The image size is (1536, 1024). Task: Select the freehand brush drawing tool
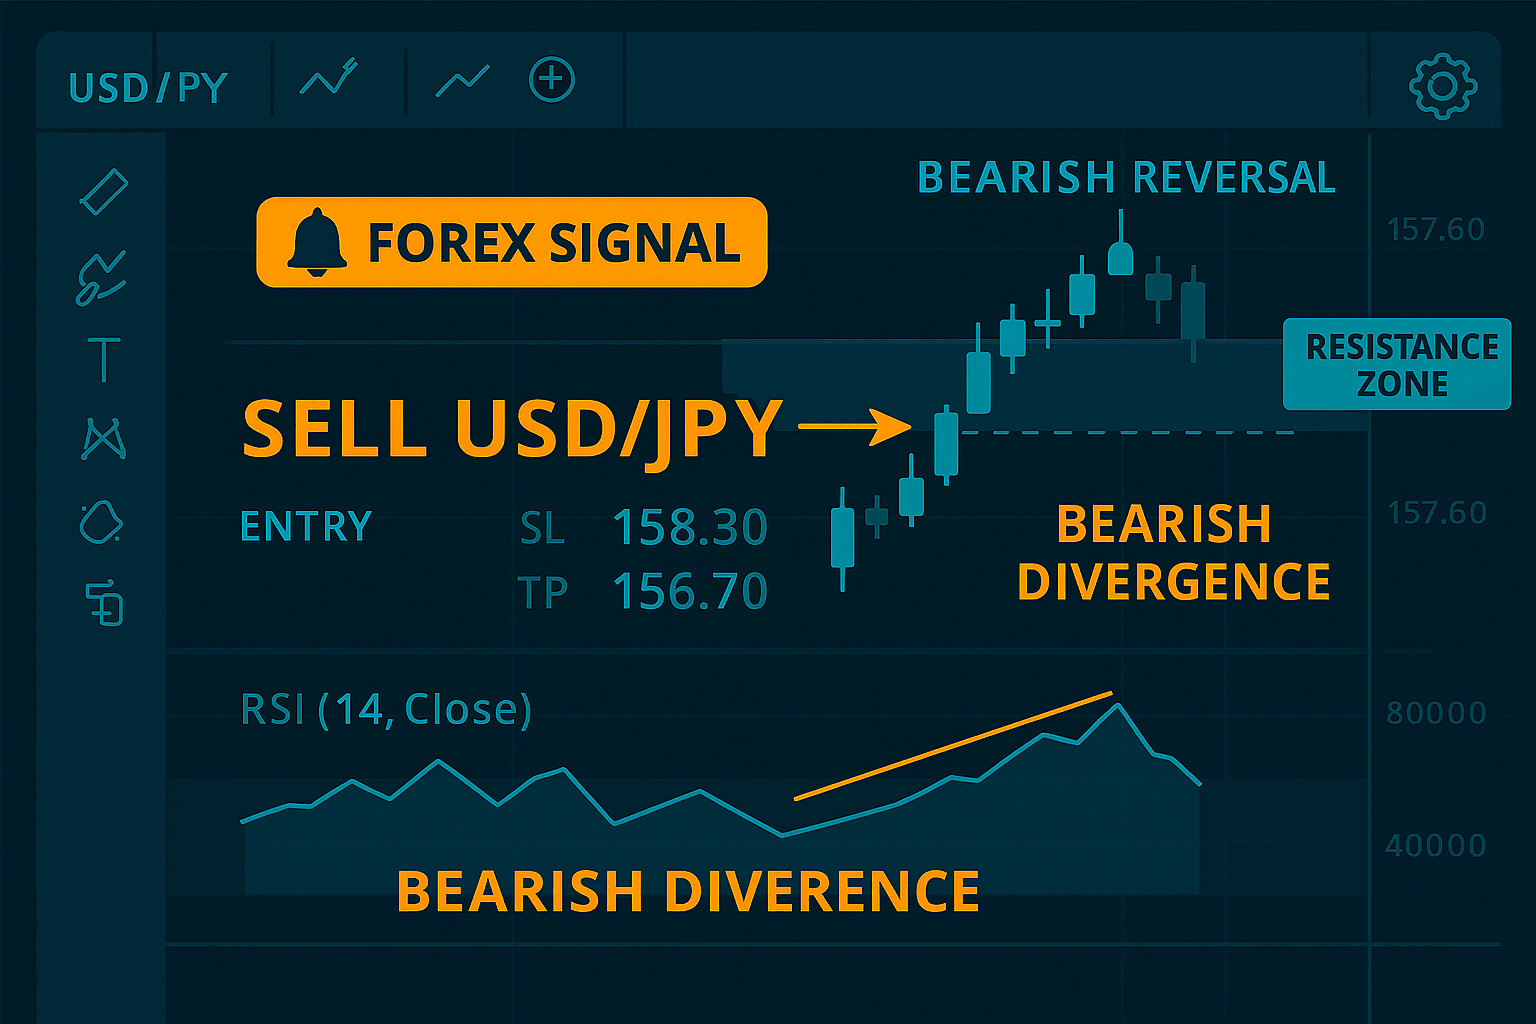101,277
